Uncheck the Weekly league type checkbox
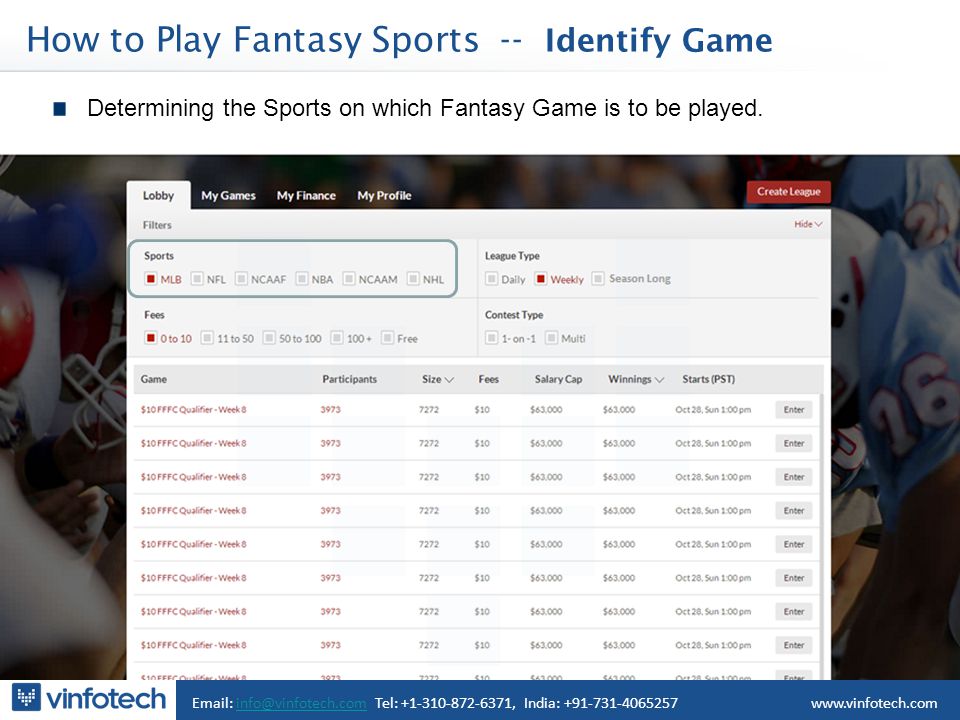Image resolution: width=960 pixels, height=720 pixels. (x=540, y=279)
